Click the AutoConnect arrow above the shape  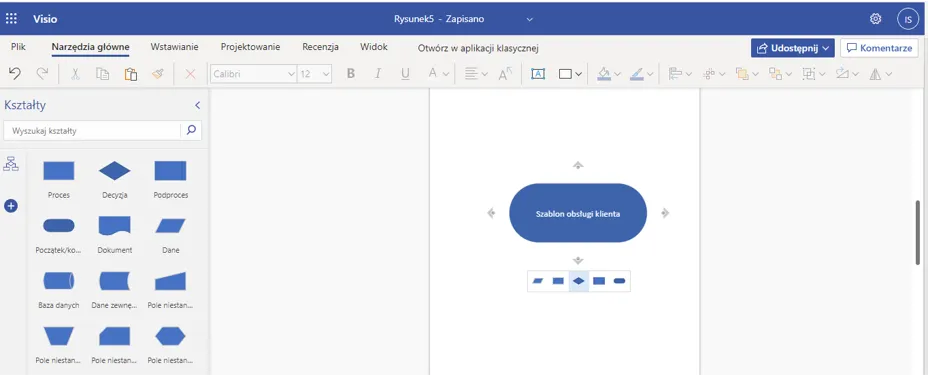click(578, 165)
